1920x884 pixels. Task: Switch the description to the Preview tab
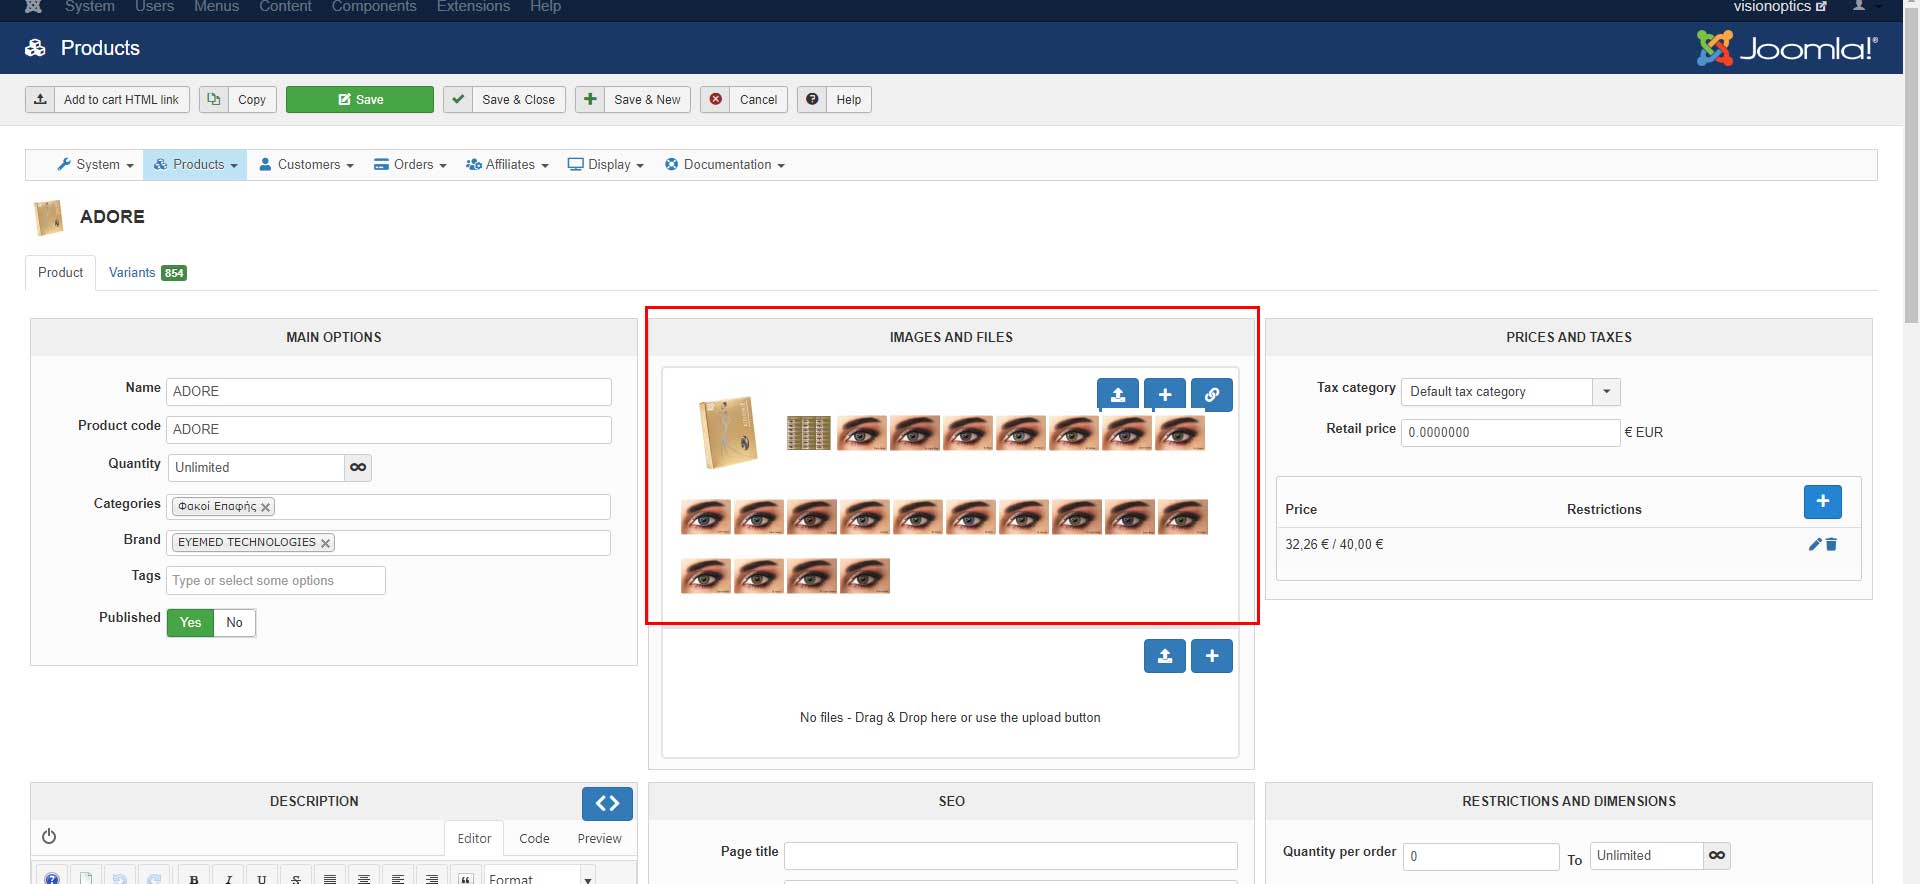599,839
